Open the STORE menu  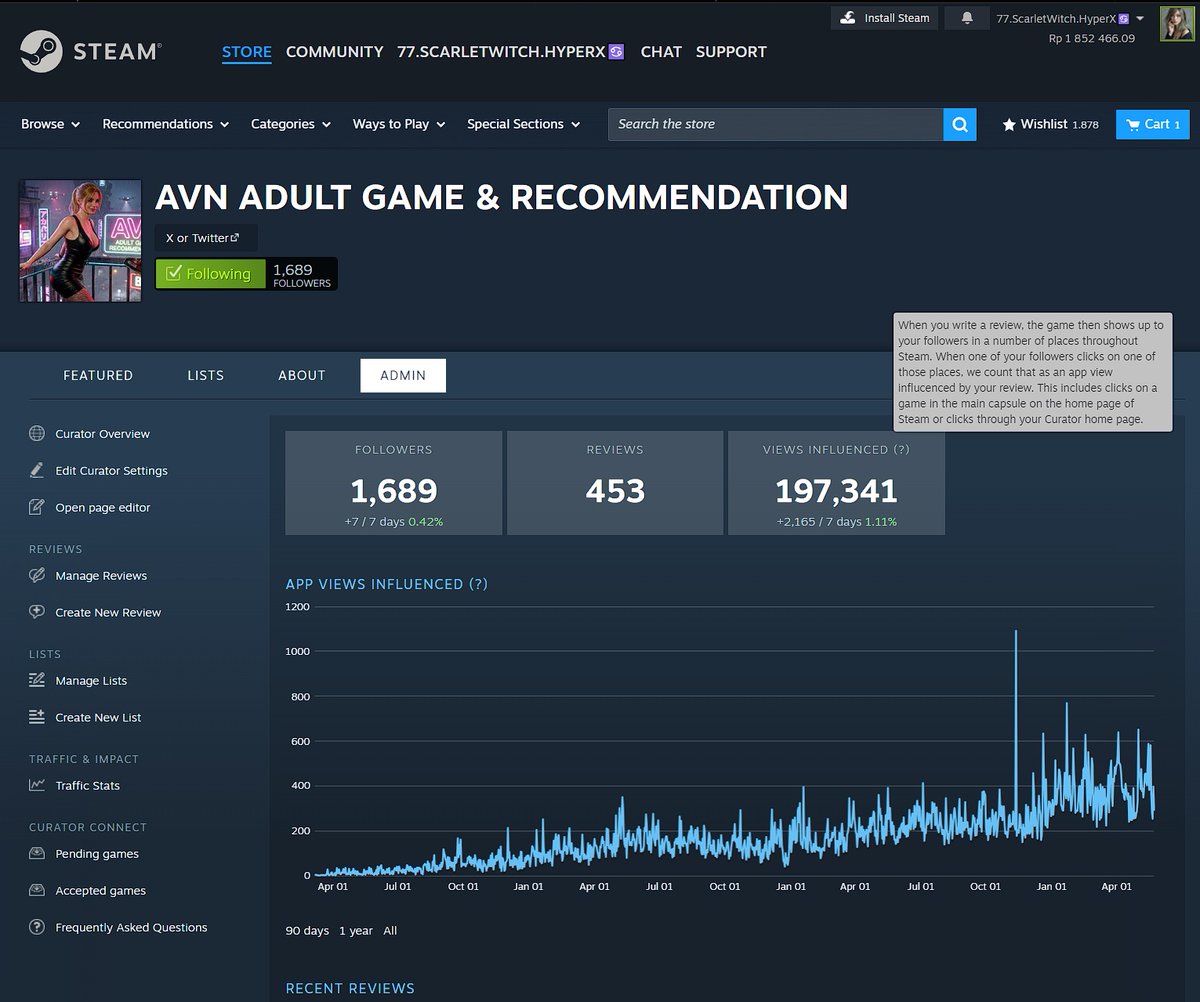247,52
